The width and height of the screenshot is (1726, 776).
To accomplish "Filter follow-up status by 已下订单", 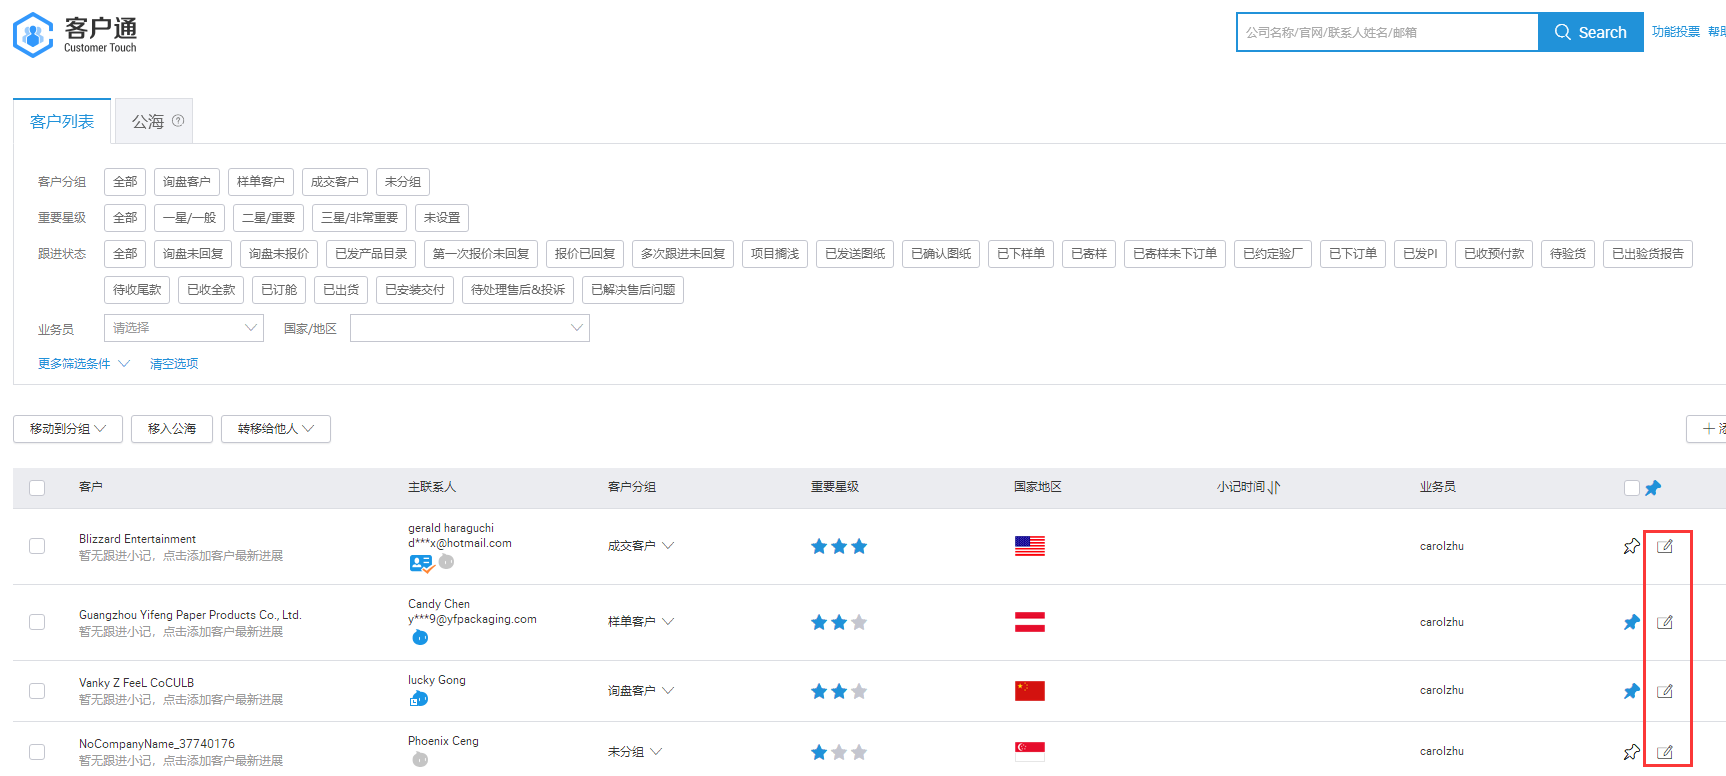I will point(1353,254).
